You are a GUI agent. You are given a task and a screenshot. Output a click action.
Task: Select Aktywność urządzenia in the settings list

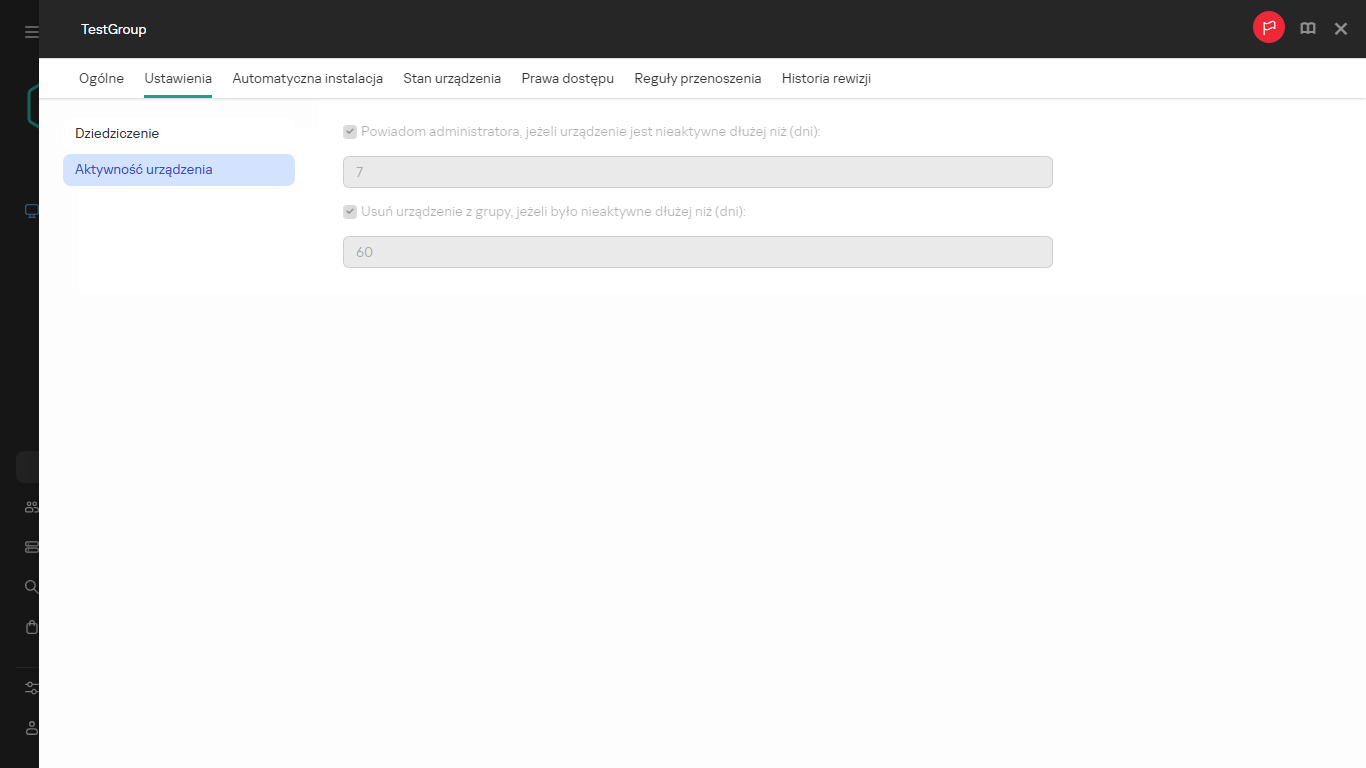(x=179, y=170)
